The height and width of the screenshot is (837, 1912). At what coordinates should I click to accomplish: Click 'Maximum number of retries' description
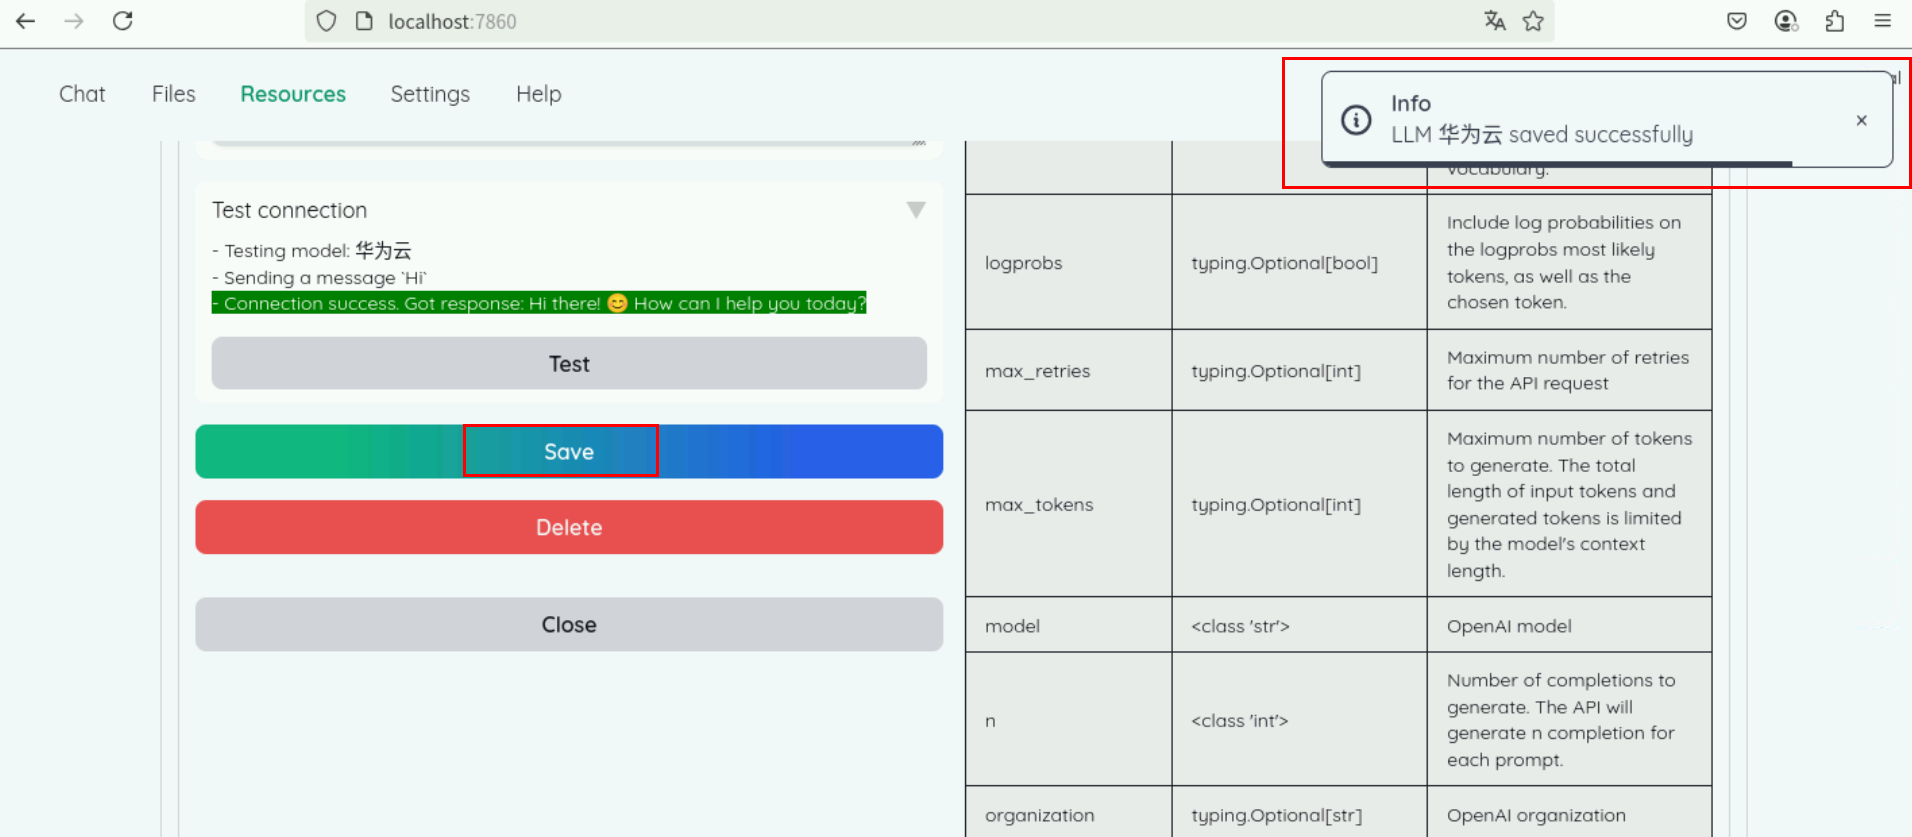[x=1570, y=370]
